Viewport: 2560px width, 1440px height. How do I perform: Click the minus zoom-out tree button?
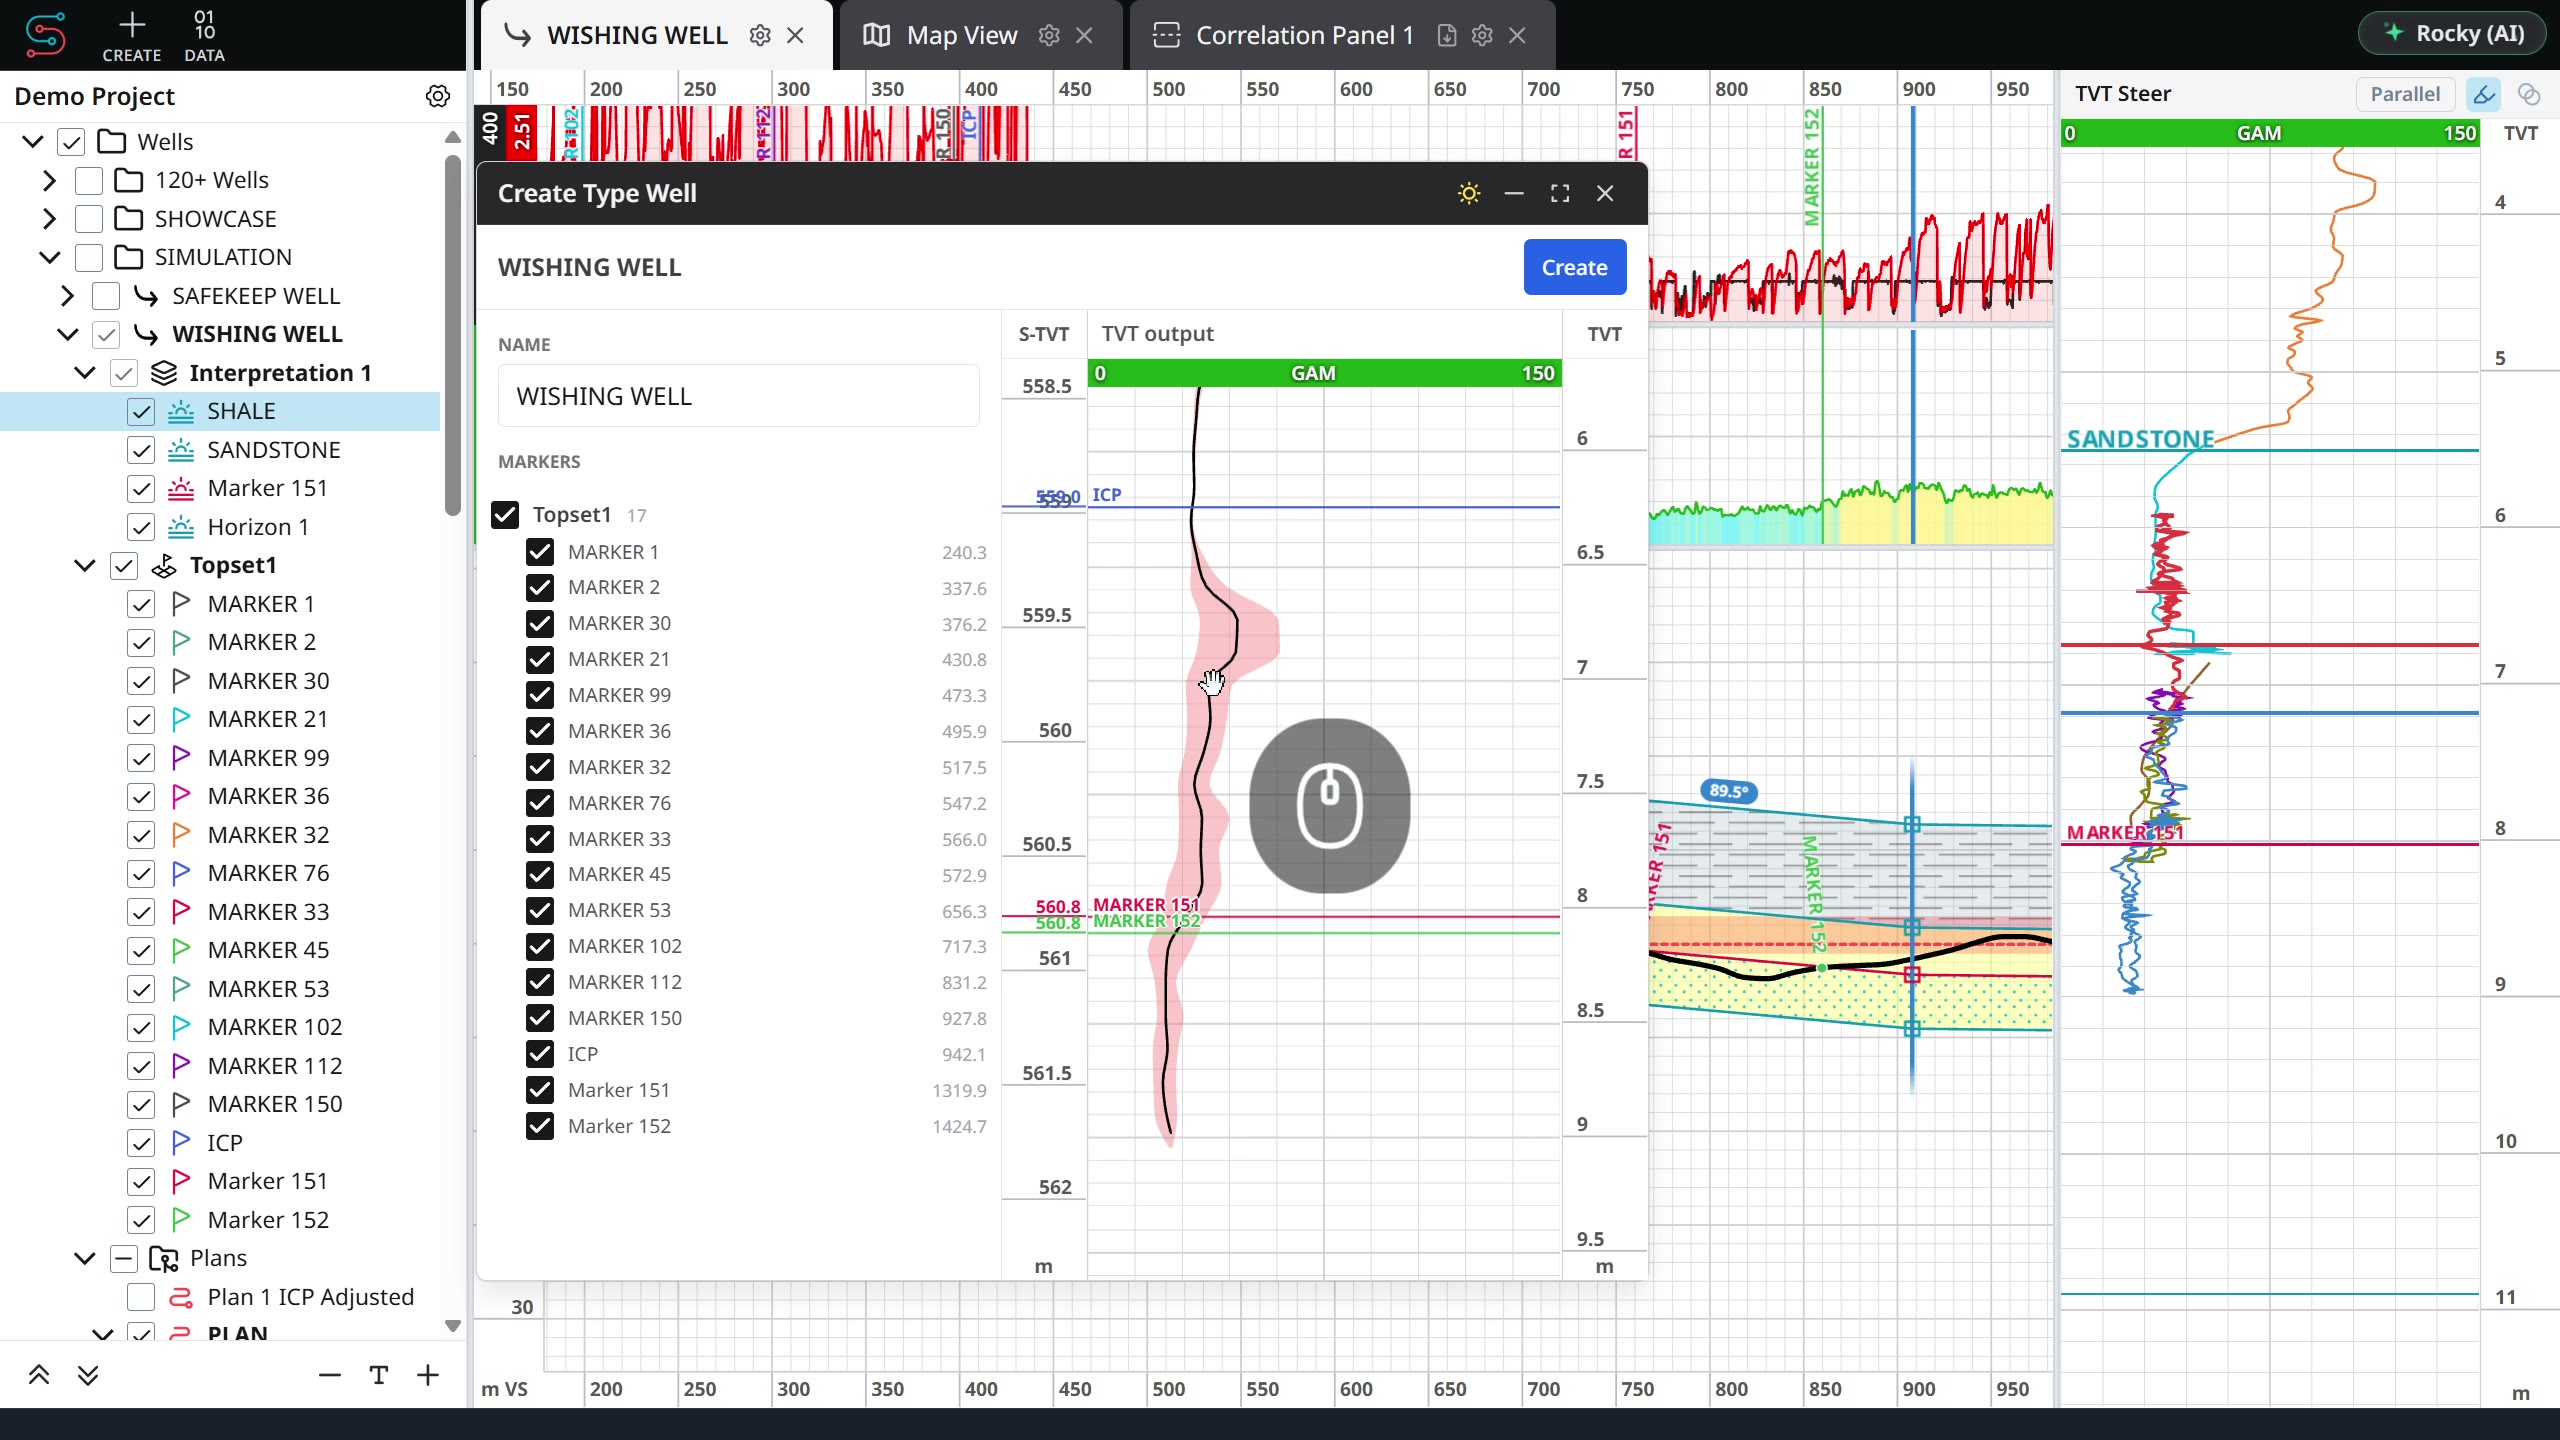[330, 1375]
